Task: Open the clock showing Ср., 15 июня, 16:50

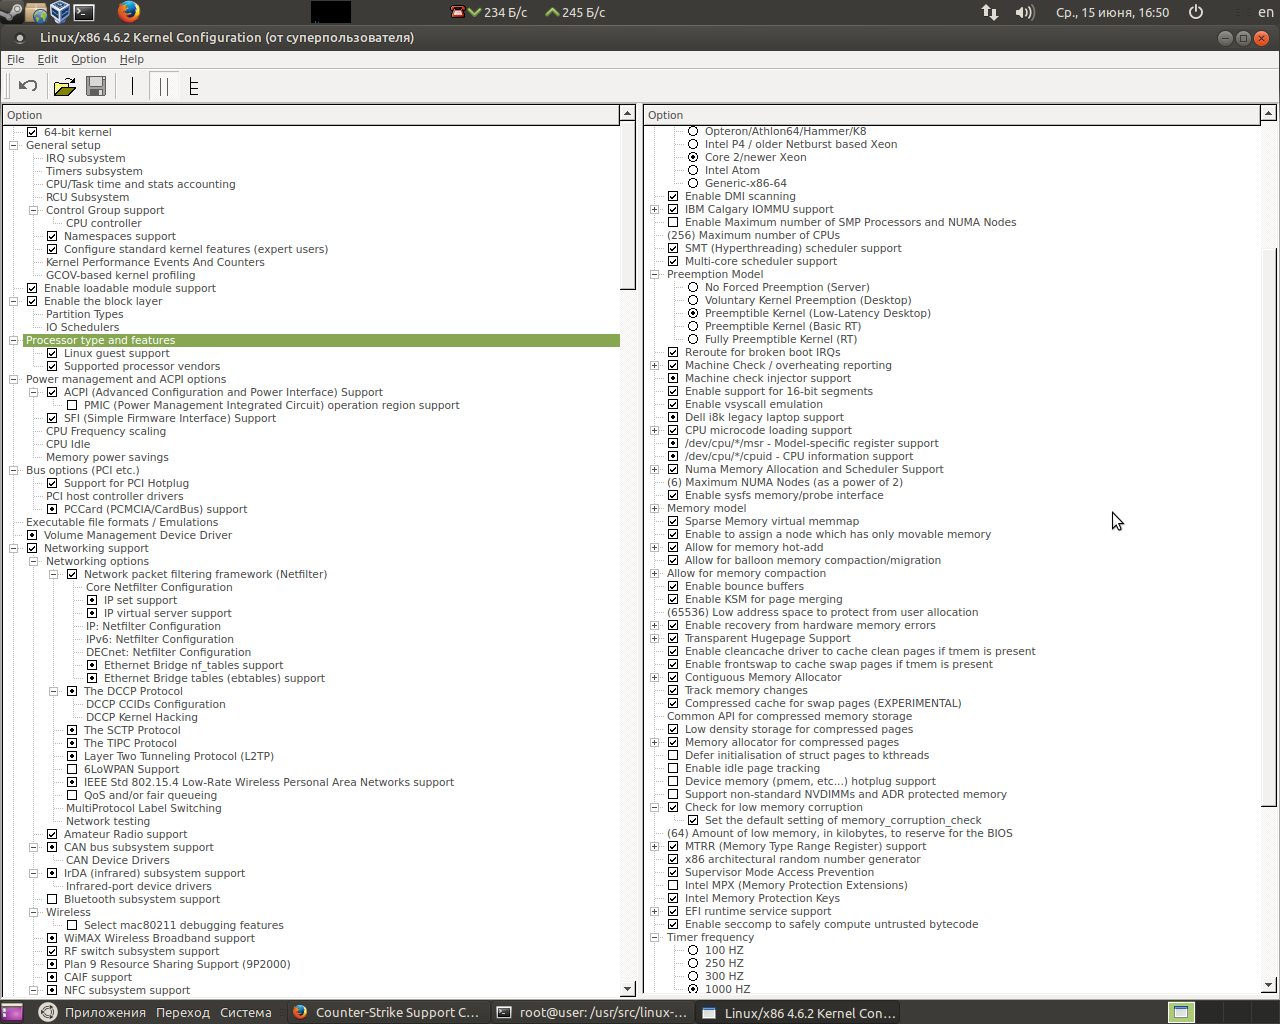Action: [x=1112, y=12]
